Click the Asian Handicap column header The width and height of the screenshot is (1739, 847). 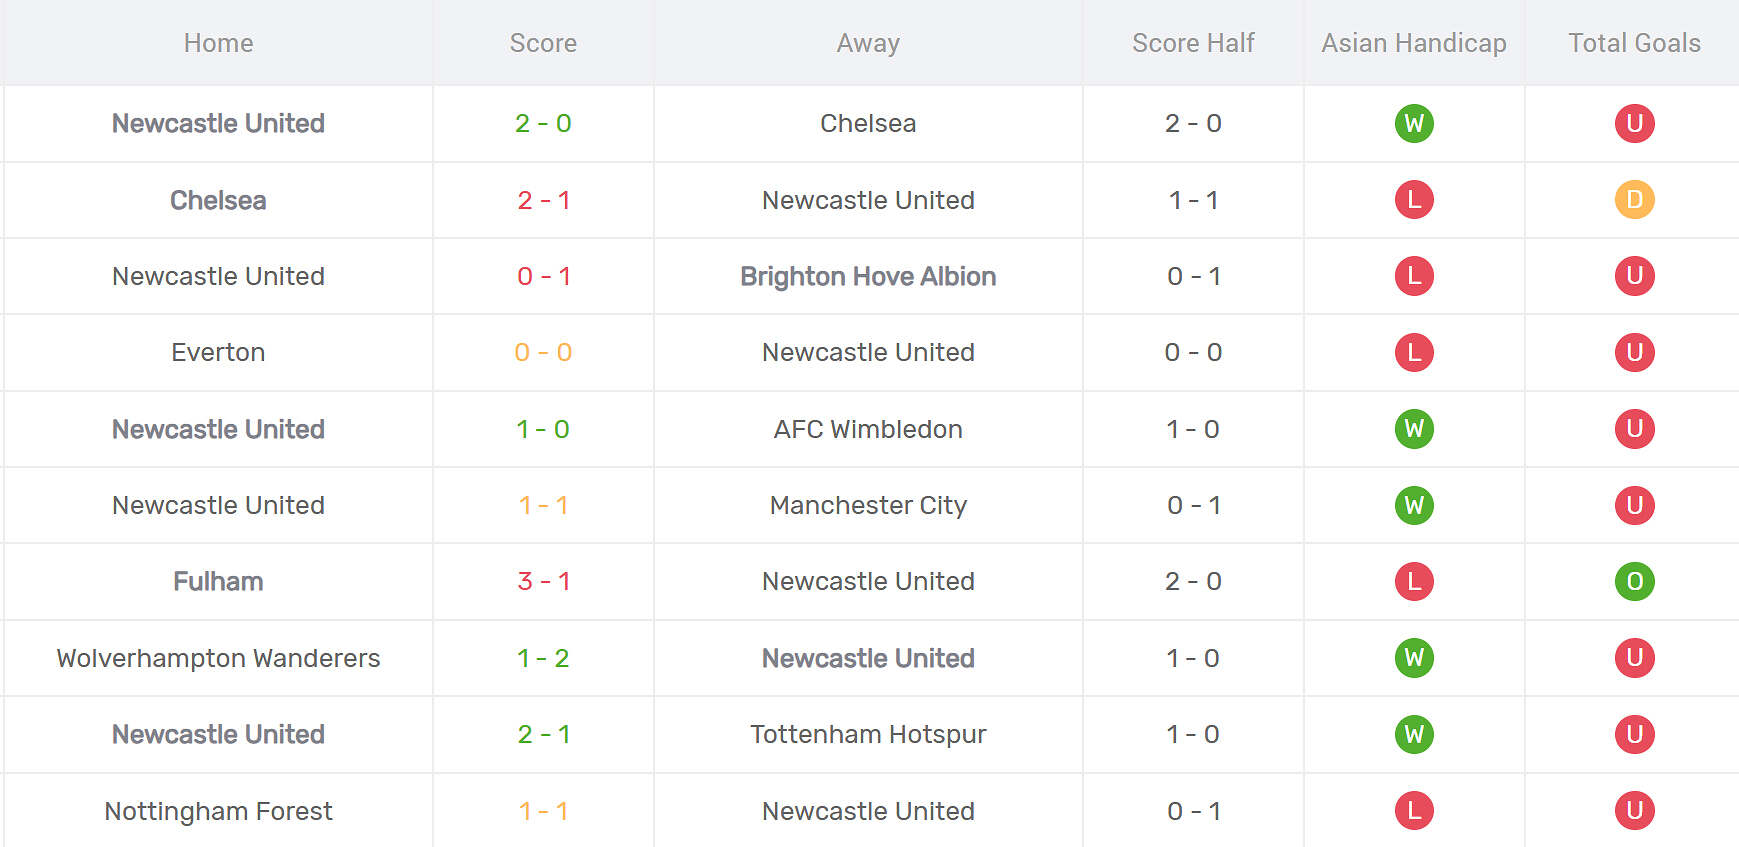tap(1413, 43)
